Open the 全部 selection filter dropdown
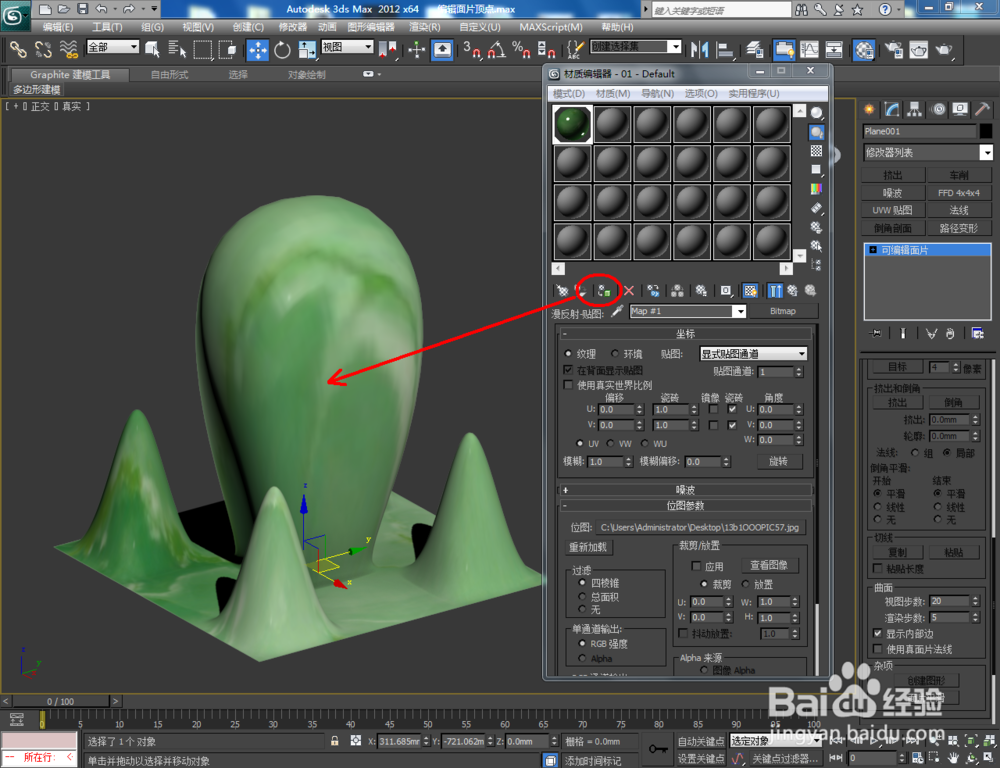The width and height of the screenshot is (1000, 768). pyautogui.click(x=113, y=47)
